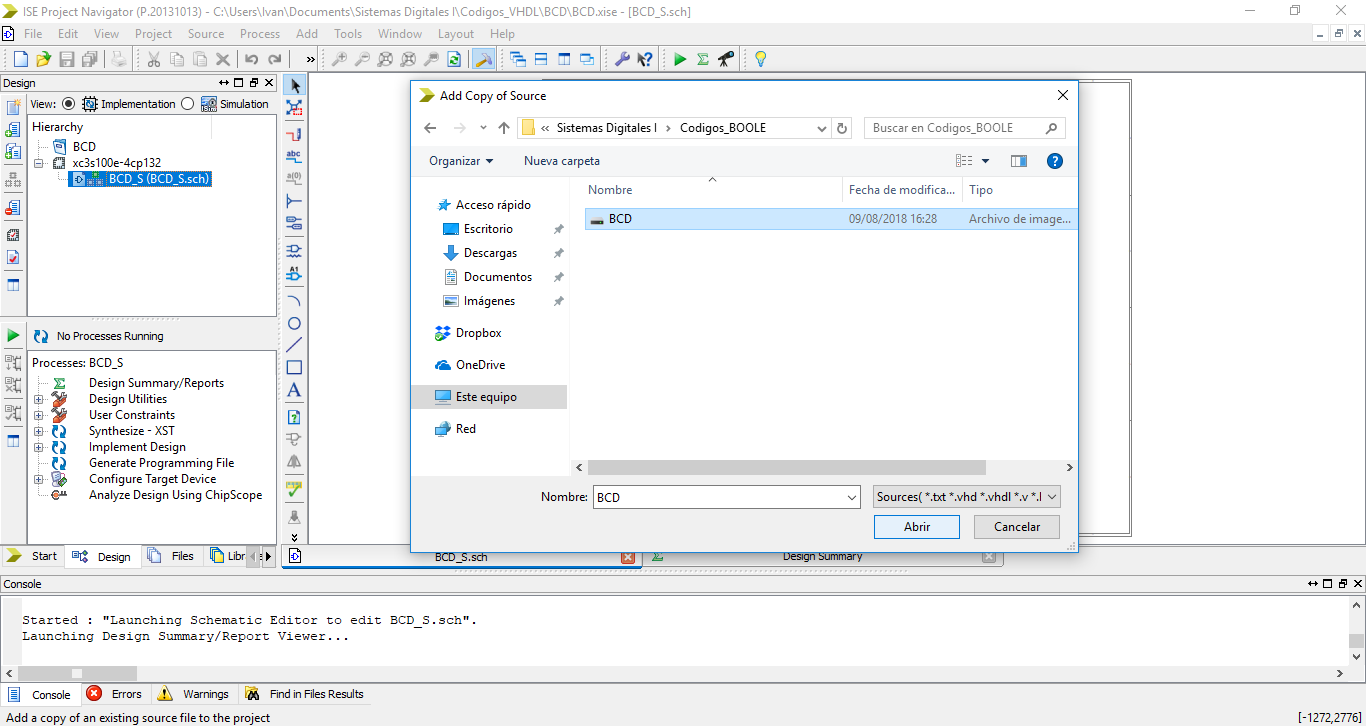Open the Nombre filename dropdown arrow

click(x=852, y=497)
